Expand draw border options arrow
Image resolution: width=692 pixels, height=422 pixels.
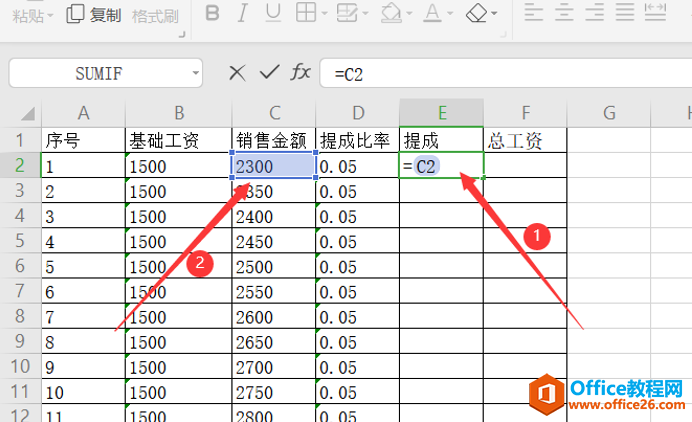(365, 13)
